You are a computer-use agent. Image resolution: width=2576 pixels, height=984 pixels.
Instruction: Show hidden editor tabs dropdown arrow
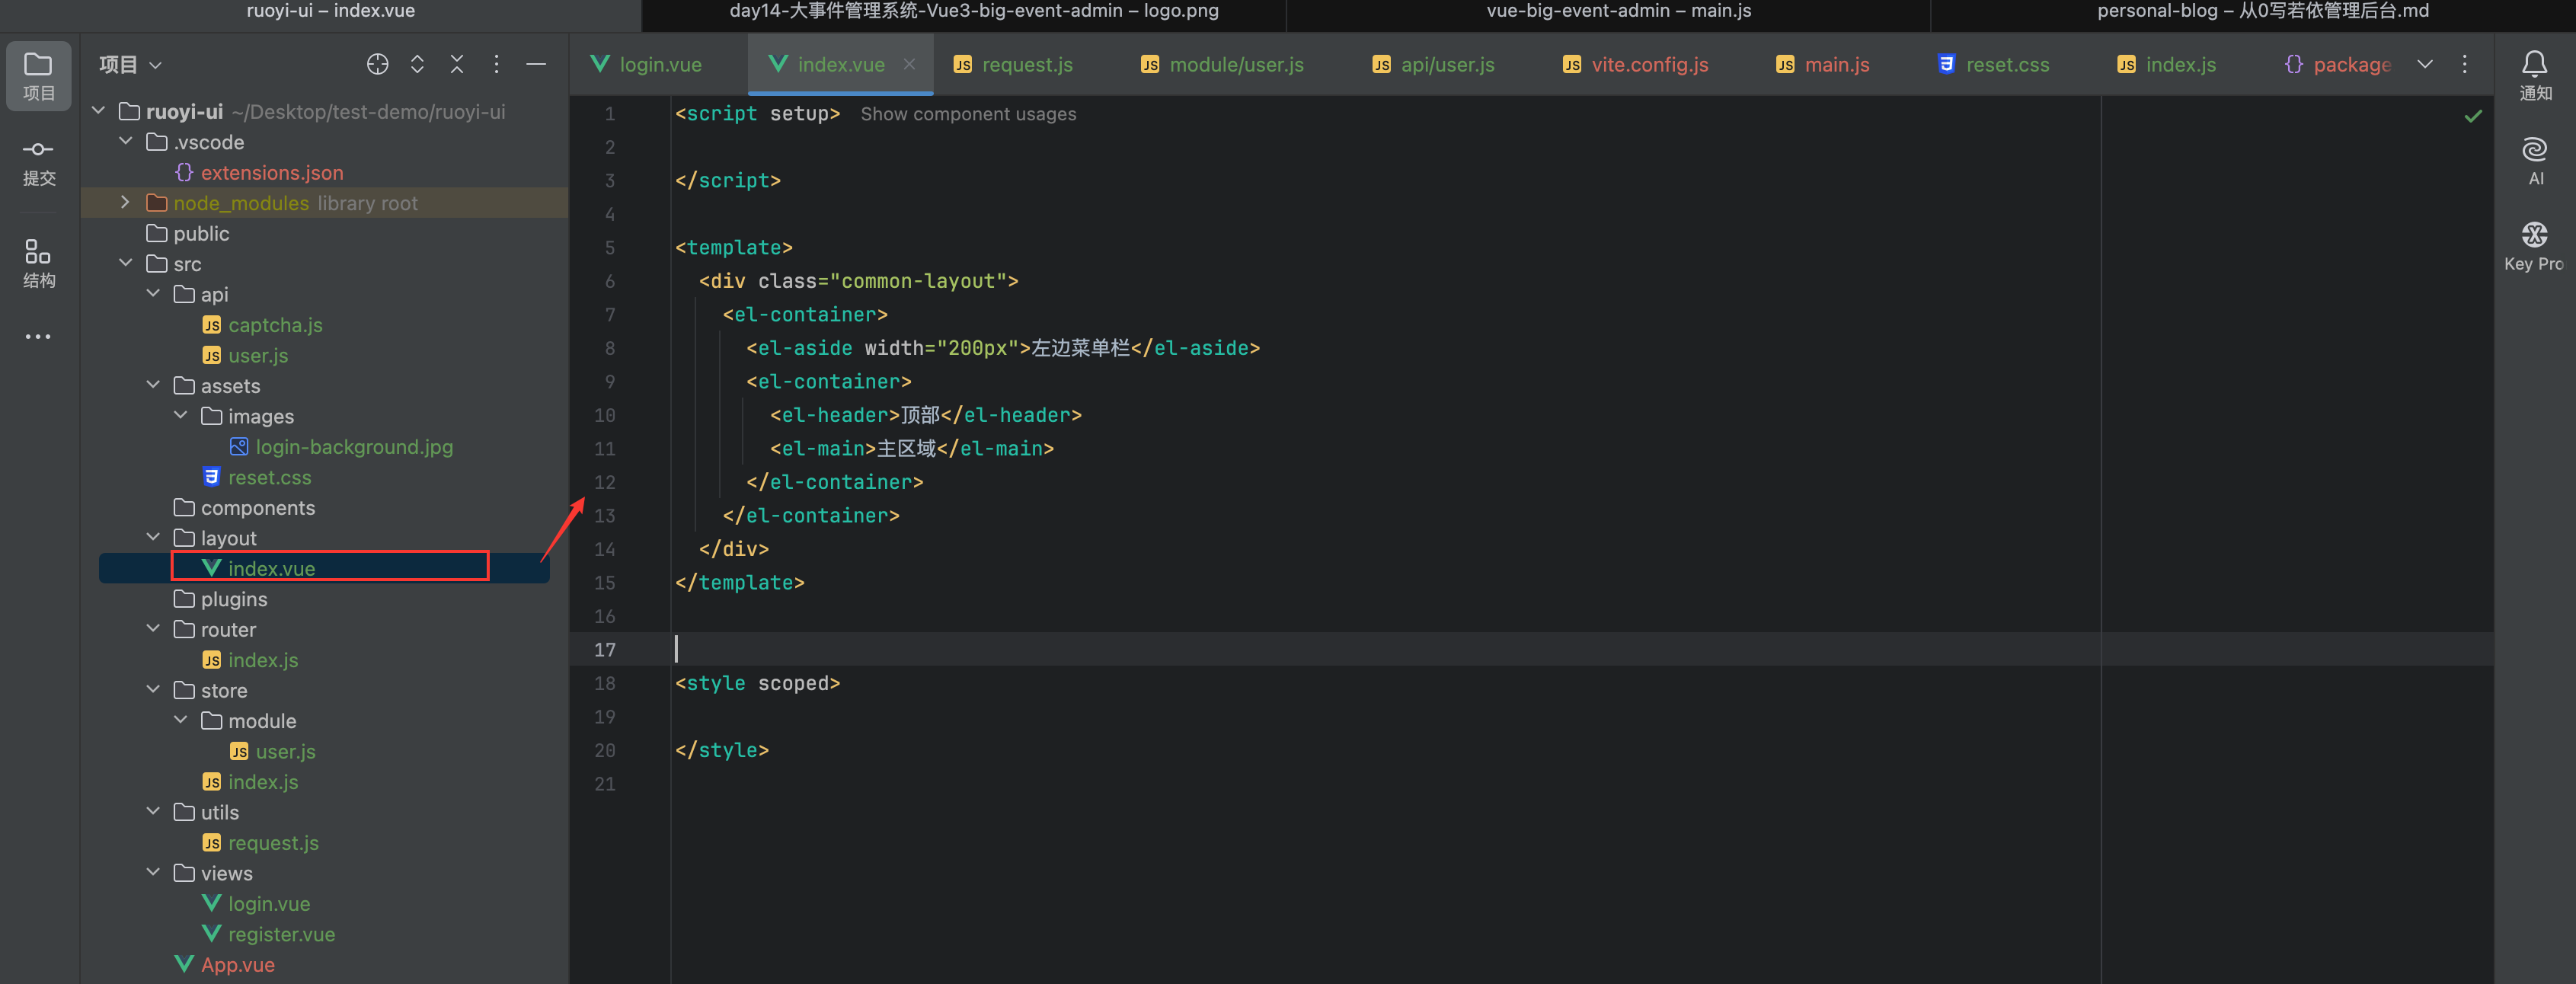pyautogui.click(x=2425, y=64)
